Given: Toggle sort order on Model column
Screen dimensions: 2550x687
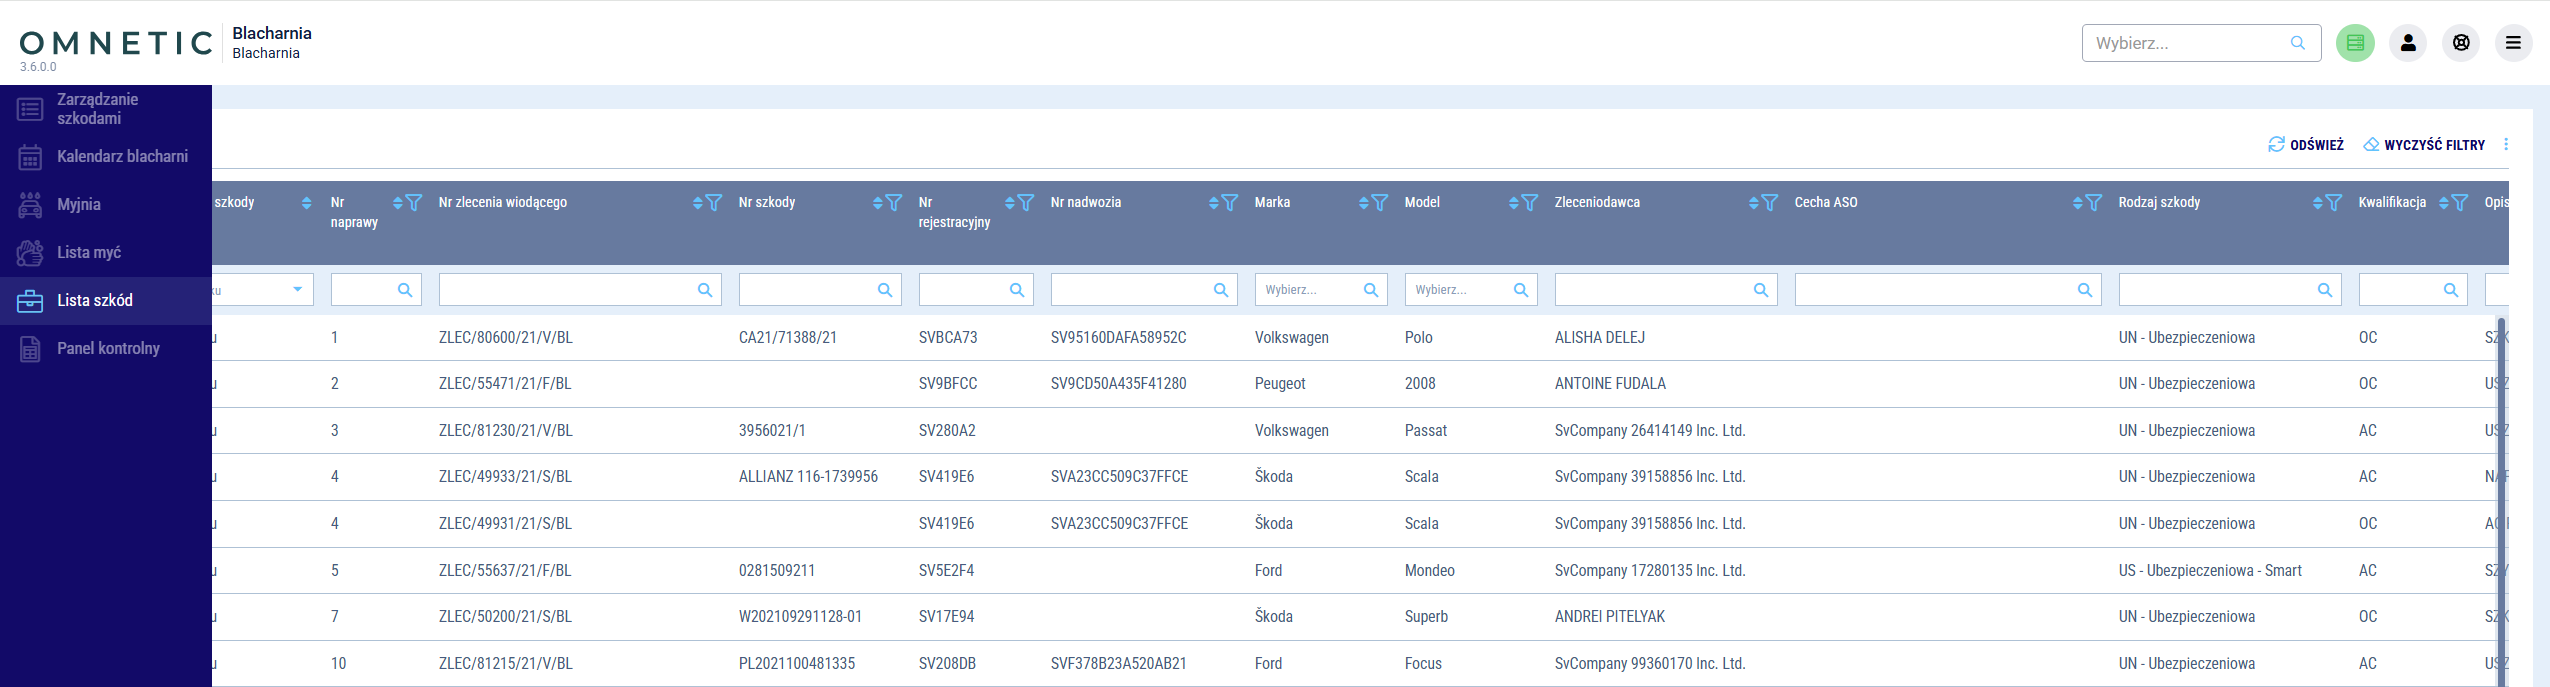Looking at the screenshot, I should (1514, 203).
